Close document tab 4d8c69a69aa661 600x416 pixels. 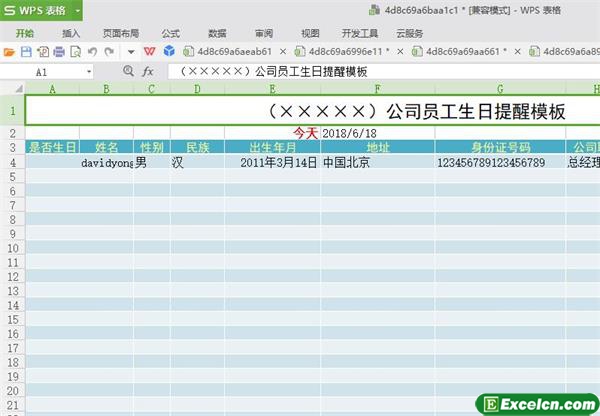(x=517, y=51)
